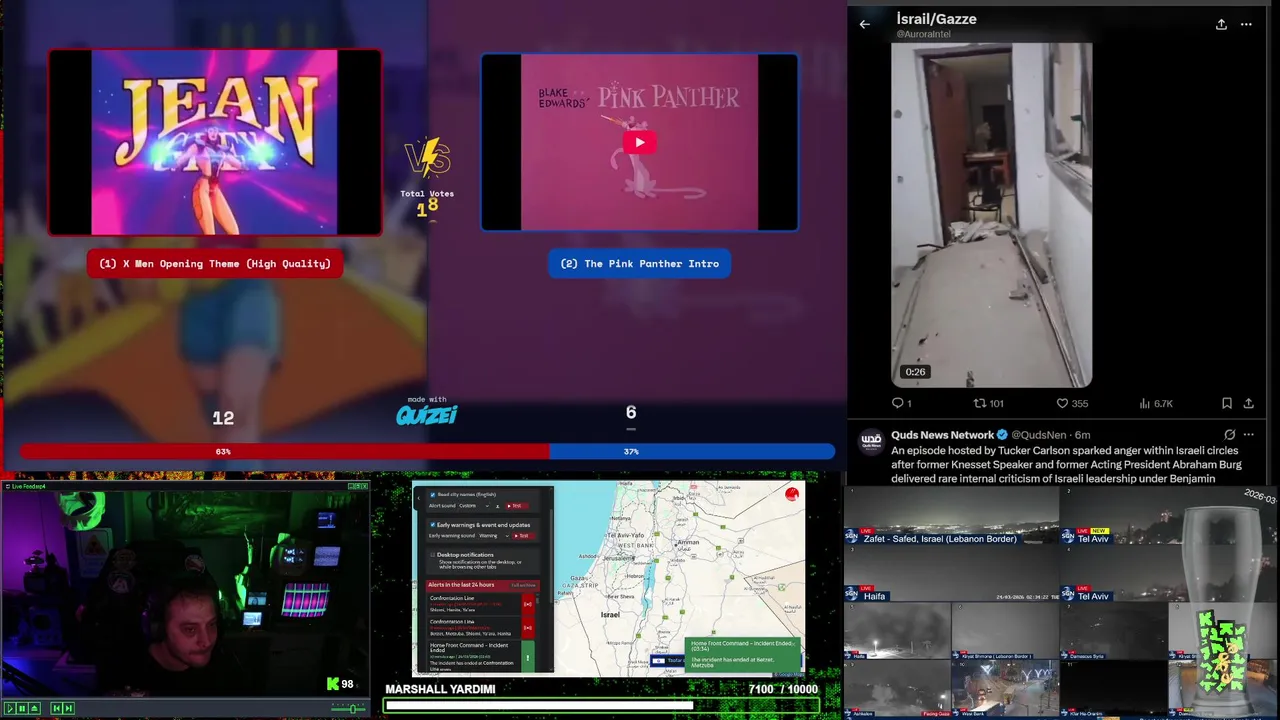1280x720 pixels.
Task: Close the green Incident Ended notification
Action: click(793, 644)
